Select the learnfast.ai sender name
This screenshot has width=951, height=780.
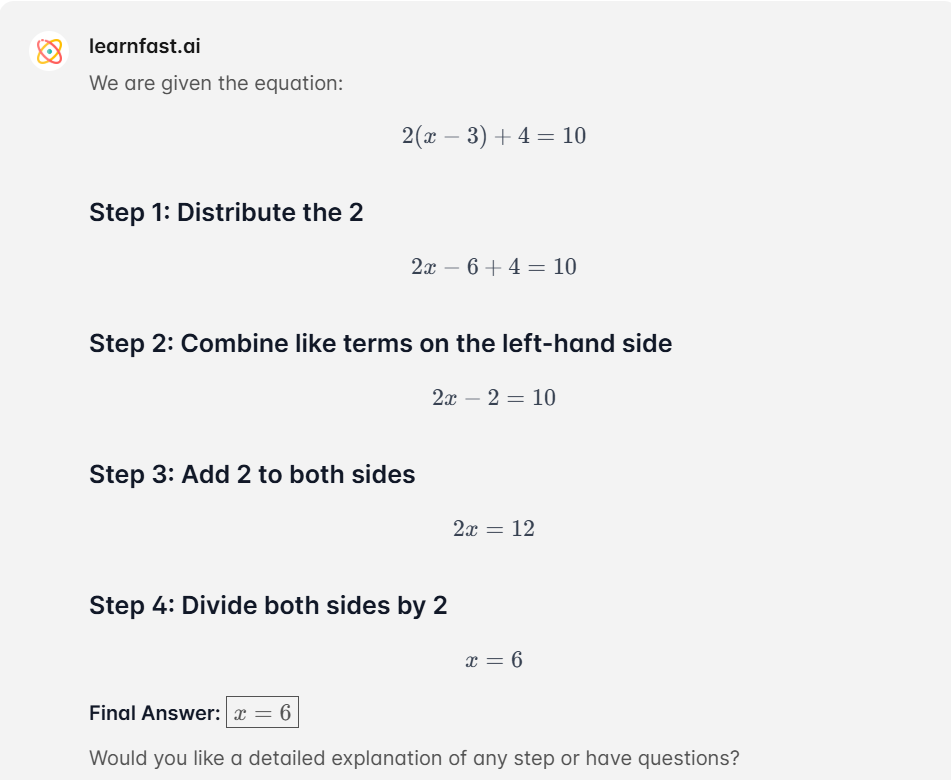144,46
